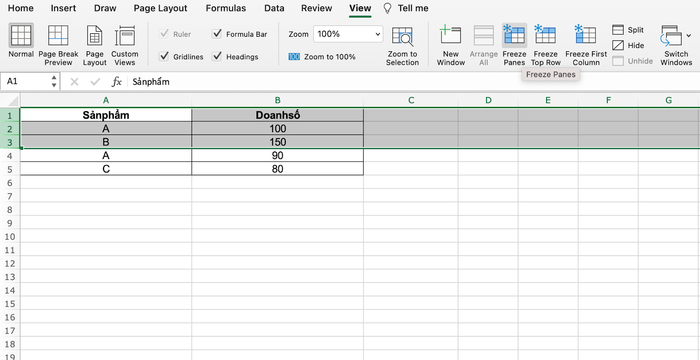Click Freeze Top Row
700x360 pixels.
[546, 45]
